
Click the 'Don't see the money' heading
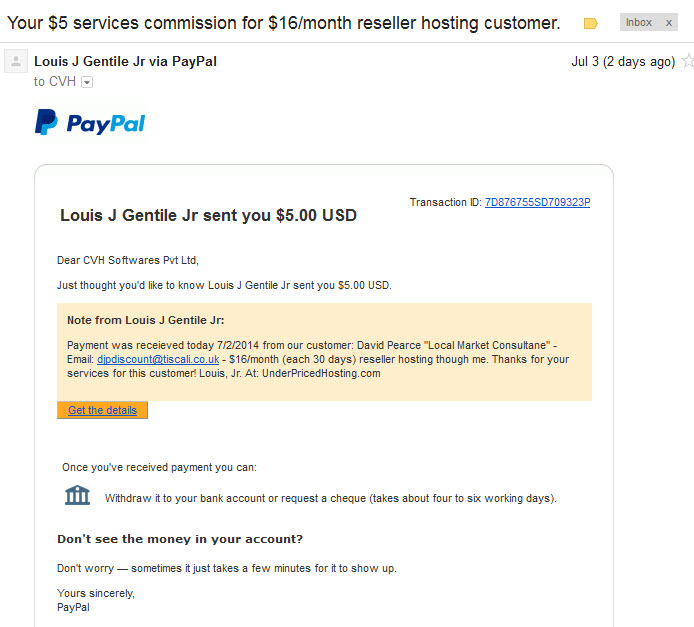(180, 539)
